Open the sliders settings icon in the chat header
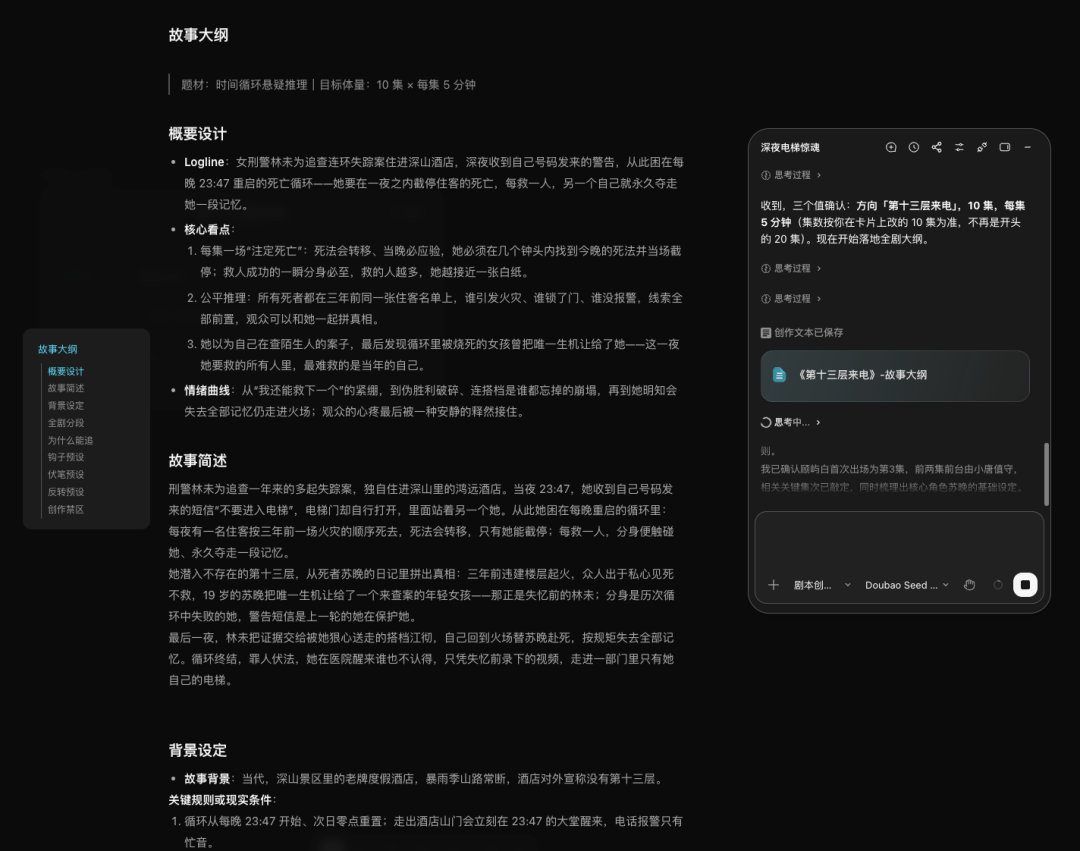 pyautogui.click(x=959, y=147)
